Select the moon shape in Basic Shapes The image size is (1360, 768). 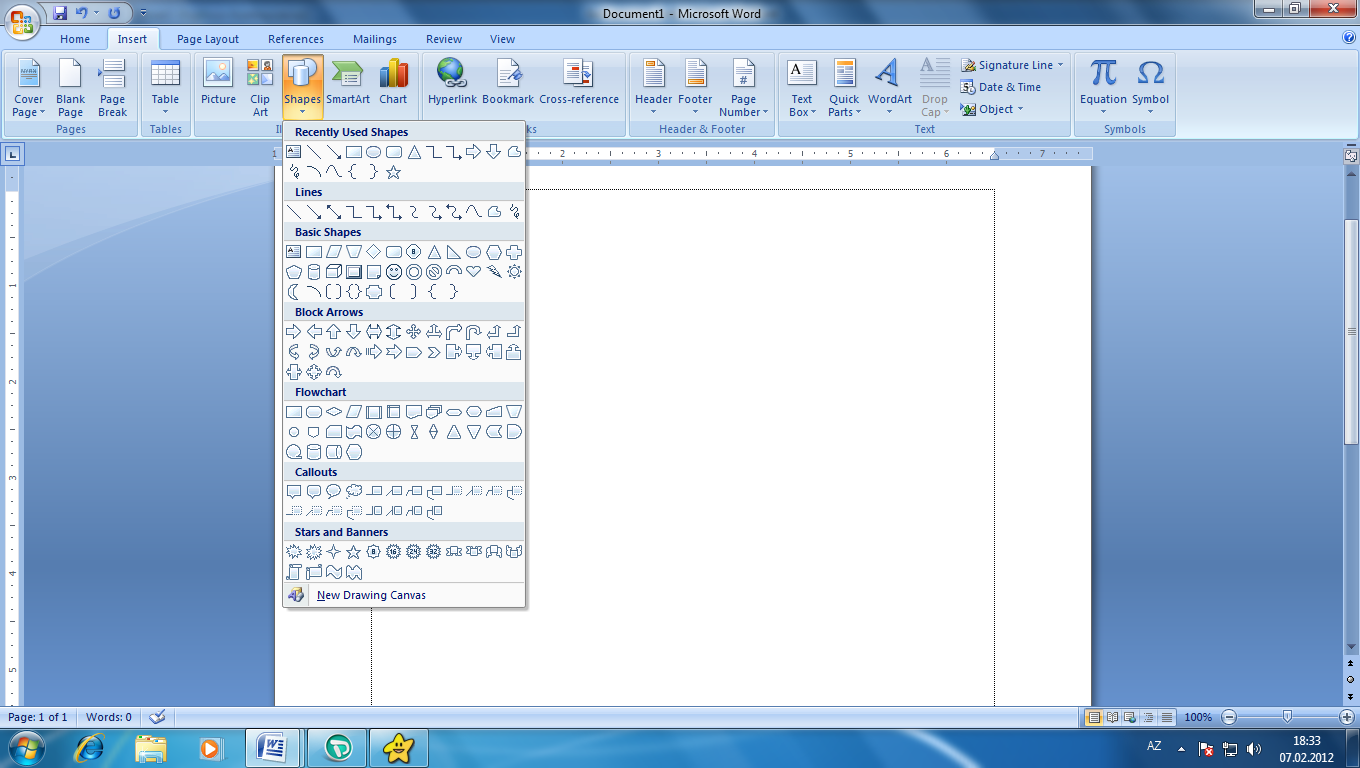click(x=294, y=292)
